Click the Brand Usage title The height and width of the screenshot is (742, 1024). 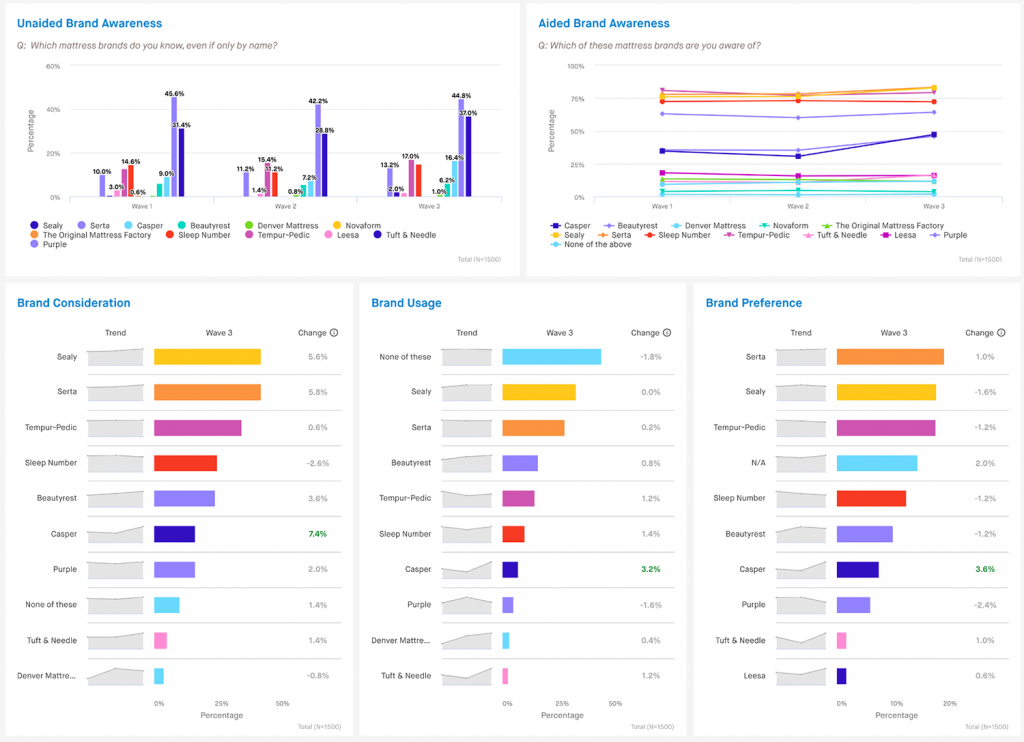406,303
